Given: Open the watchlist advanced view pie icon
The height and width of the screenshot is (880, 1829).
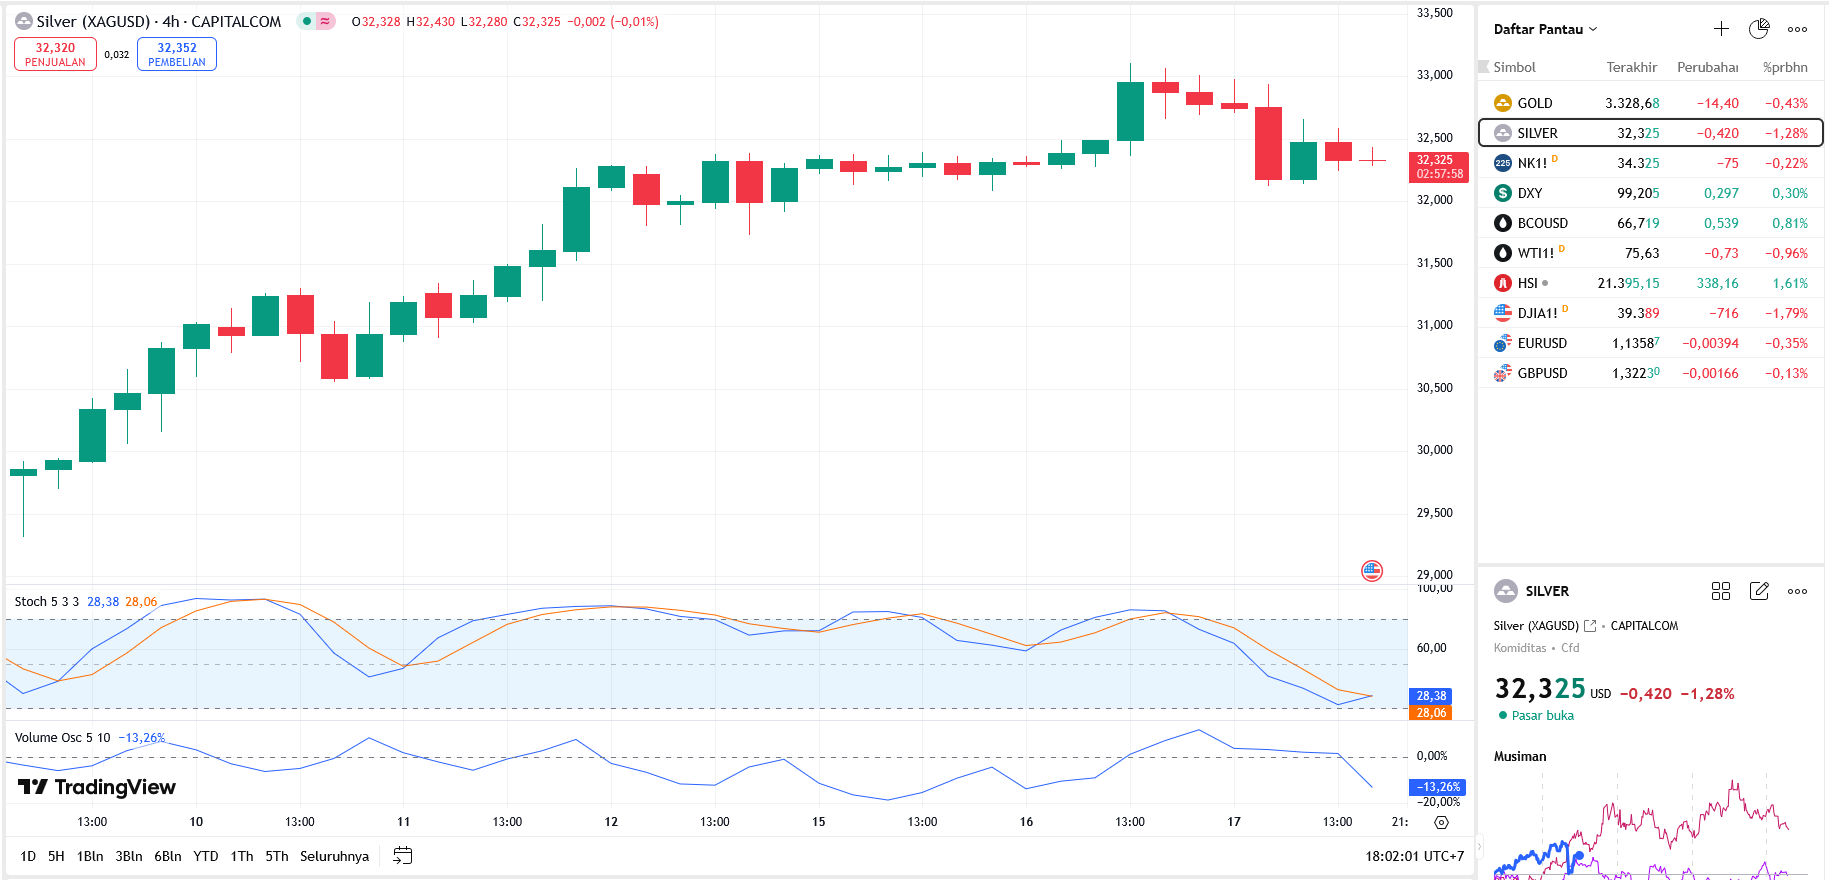Looking at the screenshot, I should [x=1758, y=29].
